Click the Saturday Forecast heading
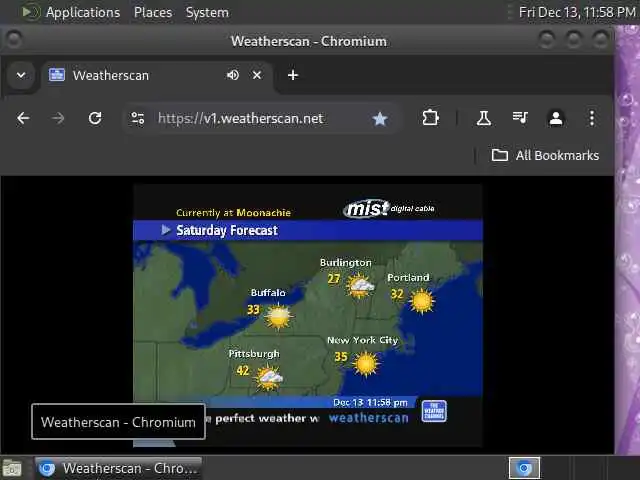 [227, 231]
